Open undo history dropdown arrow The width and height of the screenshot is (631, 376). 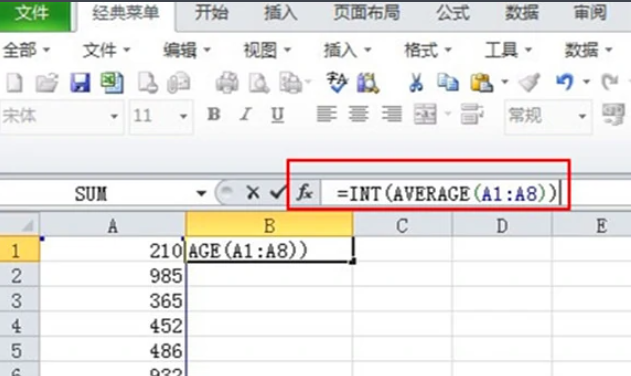[586, 82]
